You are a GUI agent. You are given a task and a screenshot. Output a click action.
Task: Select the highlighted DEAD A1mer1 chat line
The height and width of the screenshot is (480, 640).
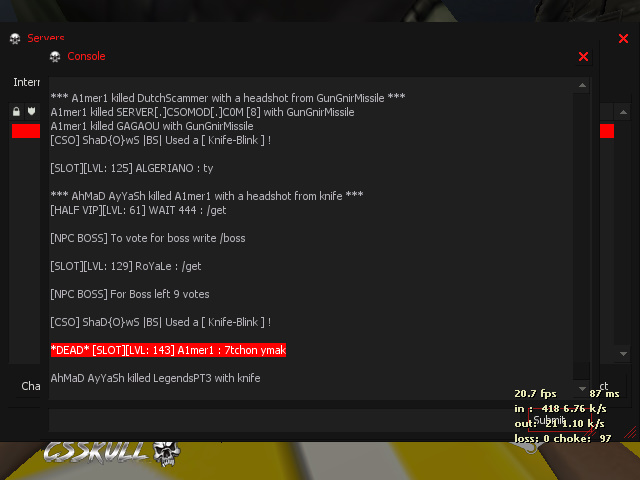(x=168, y=350)
